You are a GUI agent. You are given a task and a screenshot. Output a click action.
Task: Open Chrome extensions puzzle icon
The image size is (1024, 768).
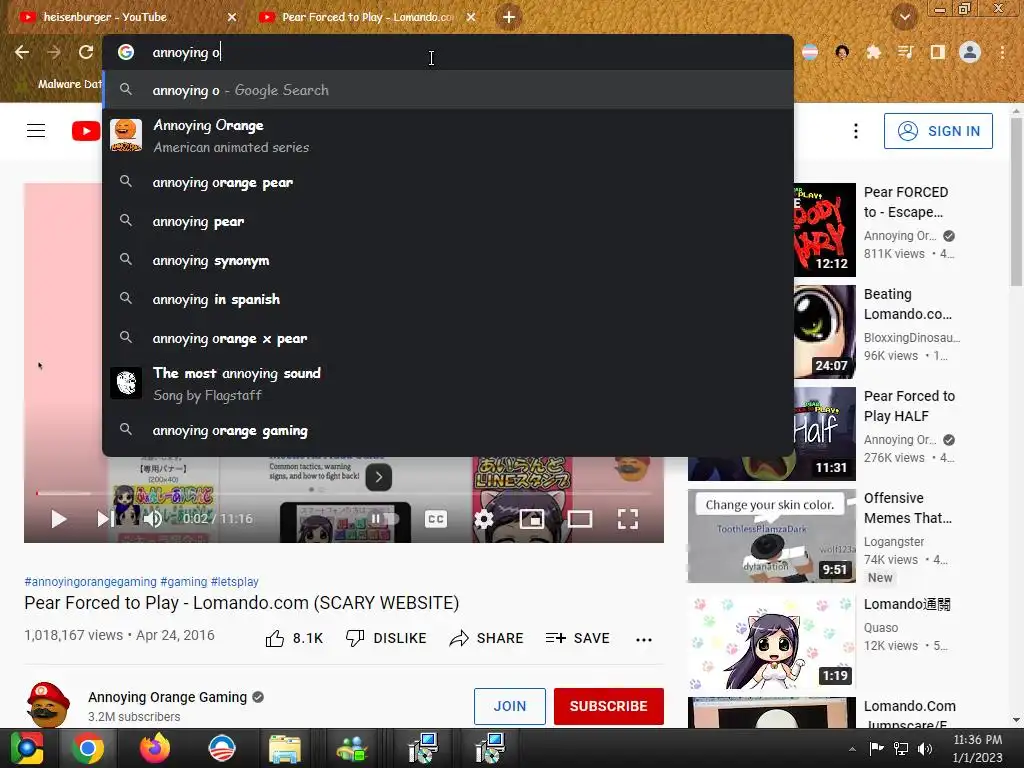coord(873,52)
